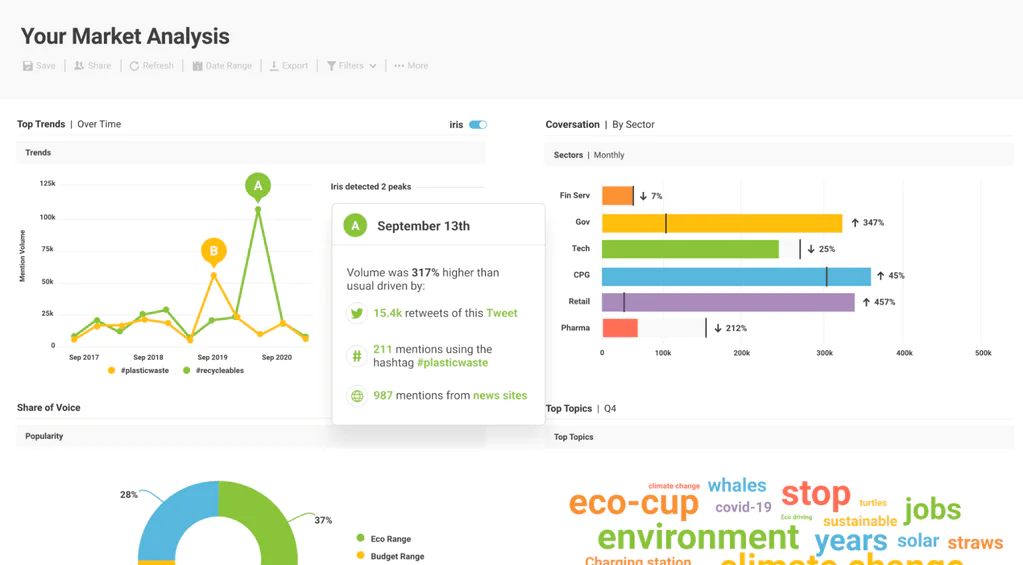Screen dimensions: 1023x565
Task: Click the Retail 457% up arrow
Action: click(x=866, y=302)
